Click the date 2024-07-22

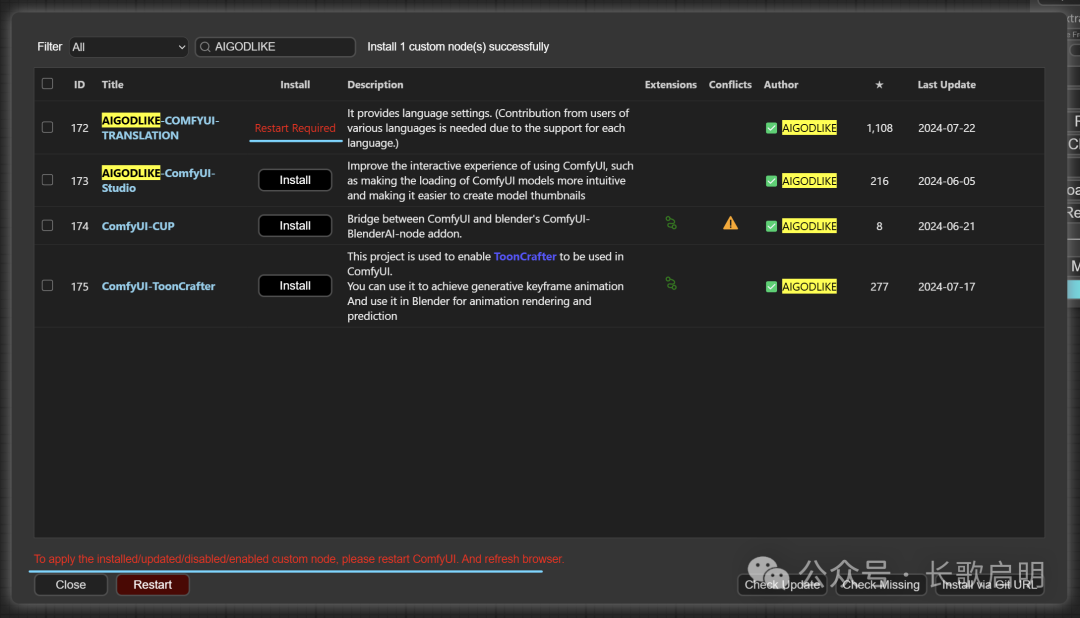(946, 128)
